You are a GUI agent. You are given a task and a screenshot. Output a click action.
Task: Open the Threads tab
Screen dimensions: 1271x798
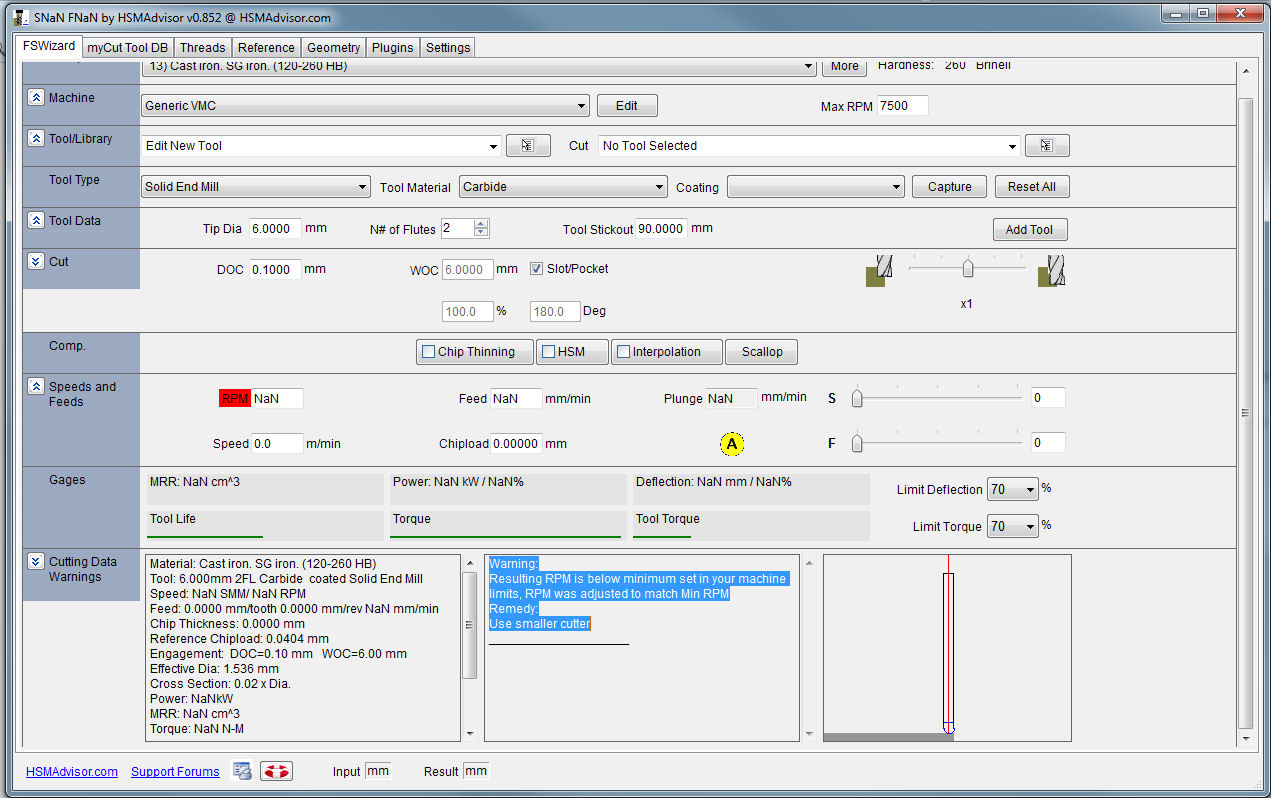202,48
